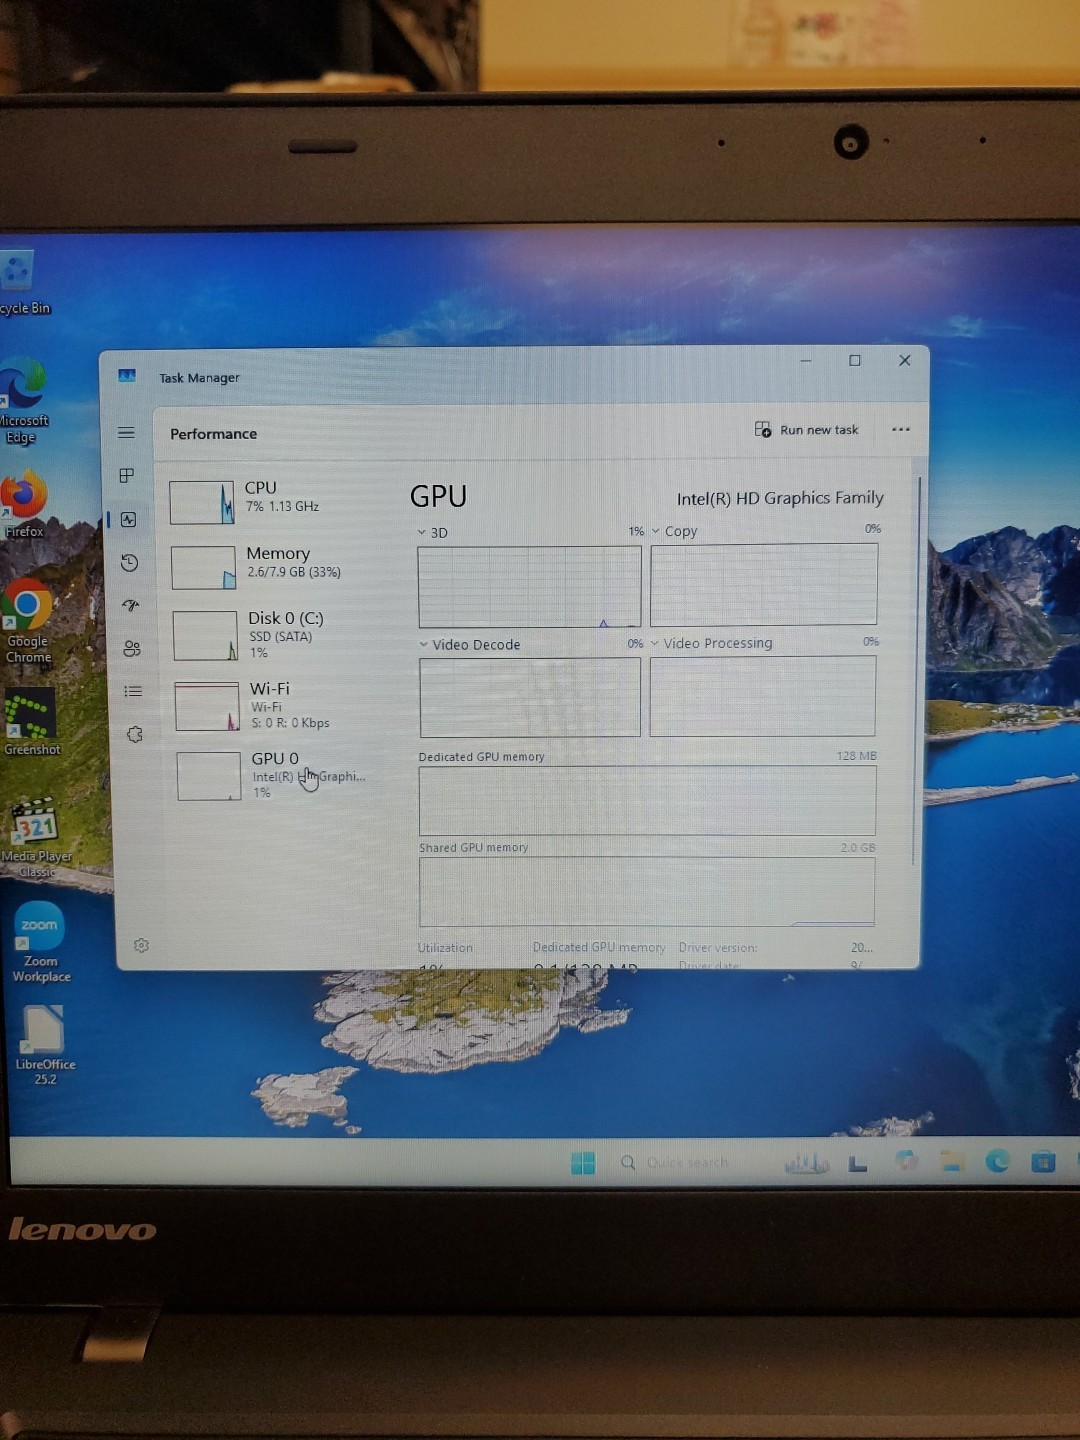Click the Shared GPU memory label

[473, 848]
